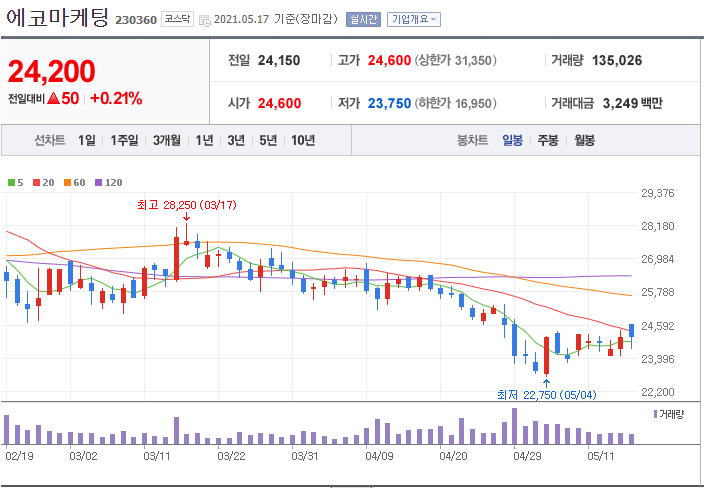The height and width of the screenshot is (488, 704).
Task: Click the current price 24,200
Action: 52,72
